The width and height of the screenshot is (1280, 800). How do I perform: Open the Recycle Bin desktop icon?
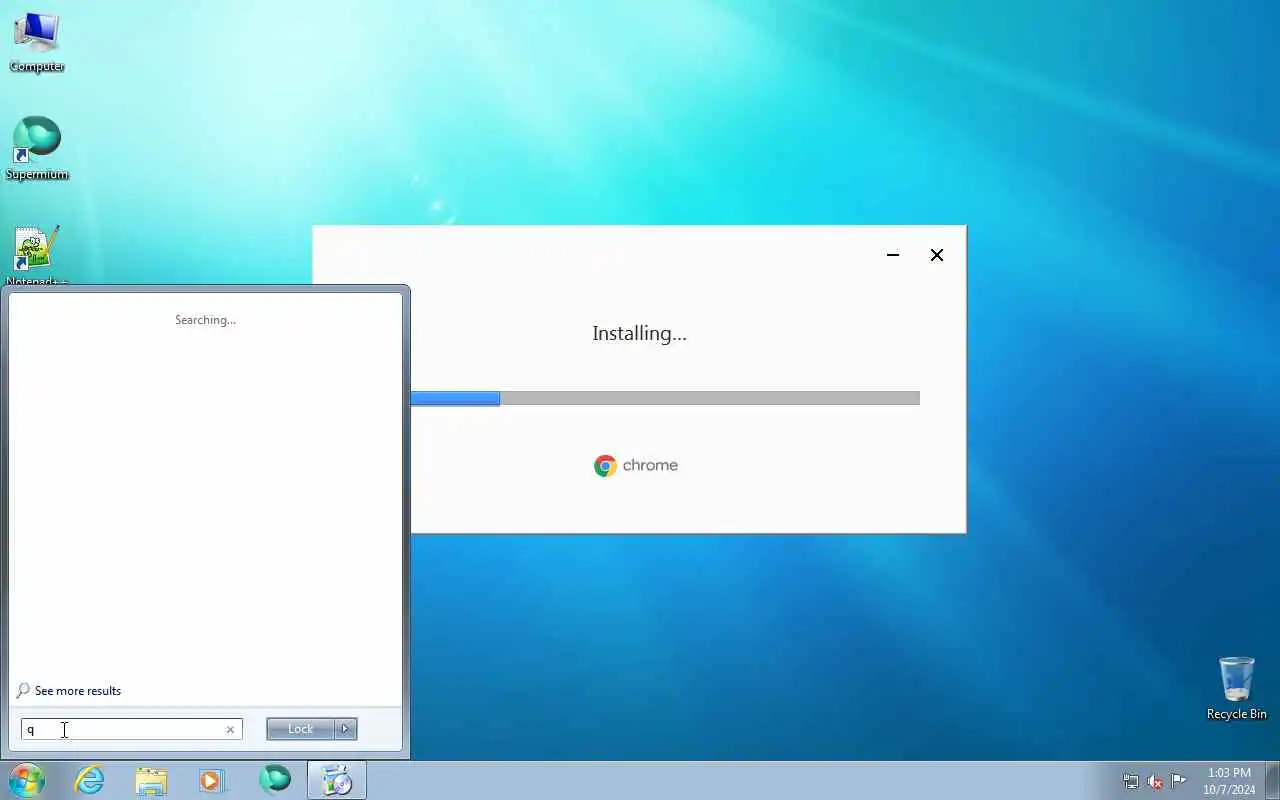[1236, 688]
